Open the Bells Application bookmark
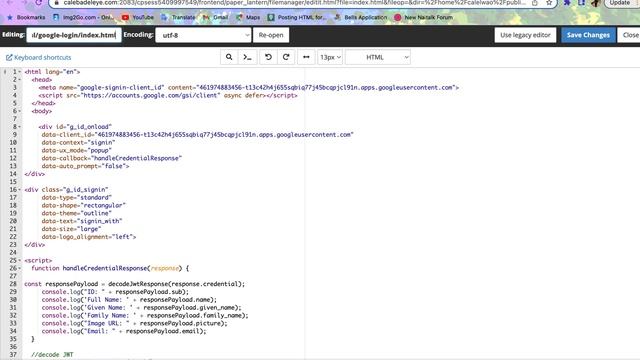 (x=361, y=18)
